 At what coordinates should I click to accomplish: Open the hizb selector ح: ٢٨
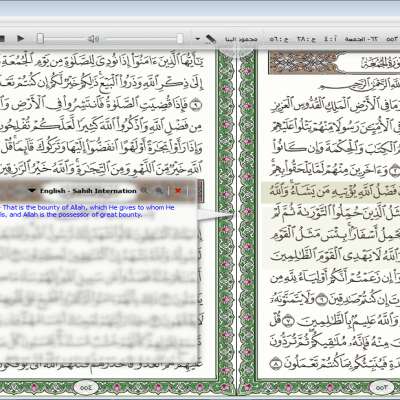click(306, 39)
